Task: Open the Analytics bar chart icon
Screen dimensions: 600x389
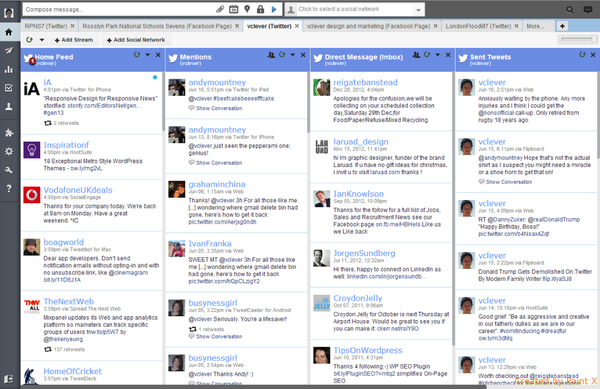Action: pos(9,69)
